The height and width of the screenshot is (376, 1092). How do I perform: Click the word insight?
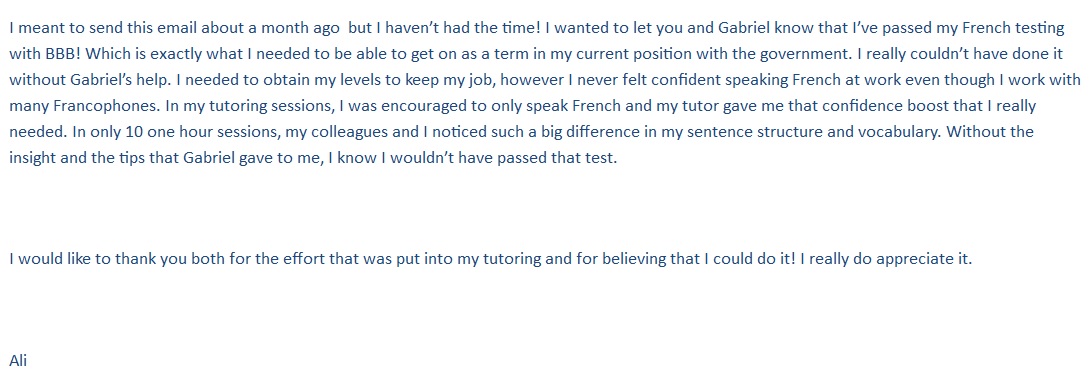pyautogui.click(x=30, y=157)
